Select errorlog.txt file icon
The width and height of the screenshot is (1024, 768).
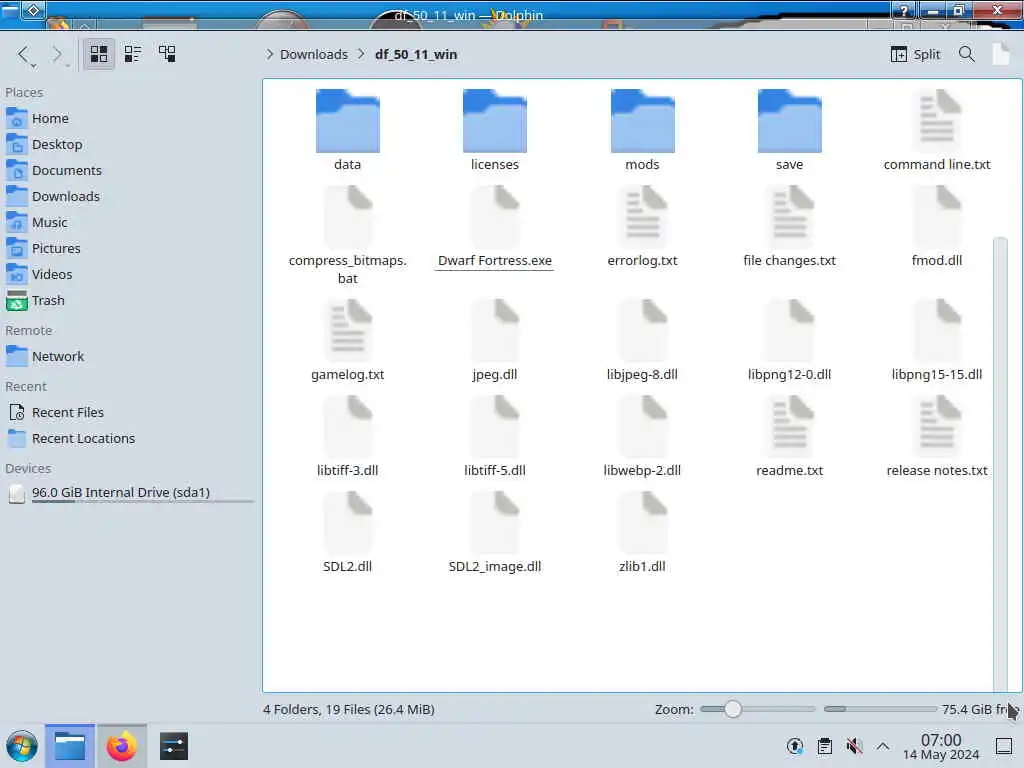click(642, 216)
